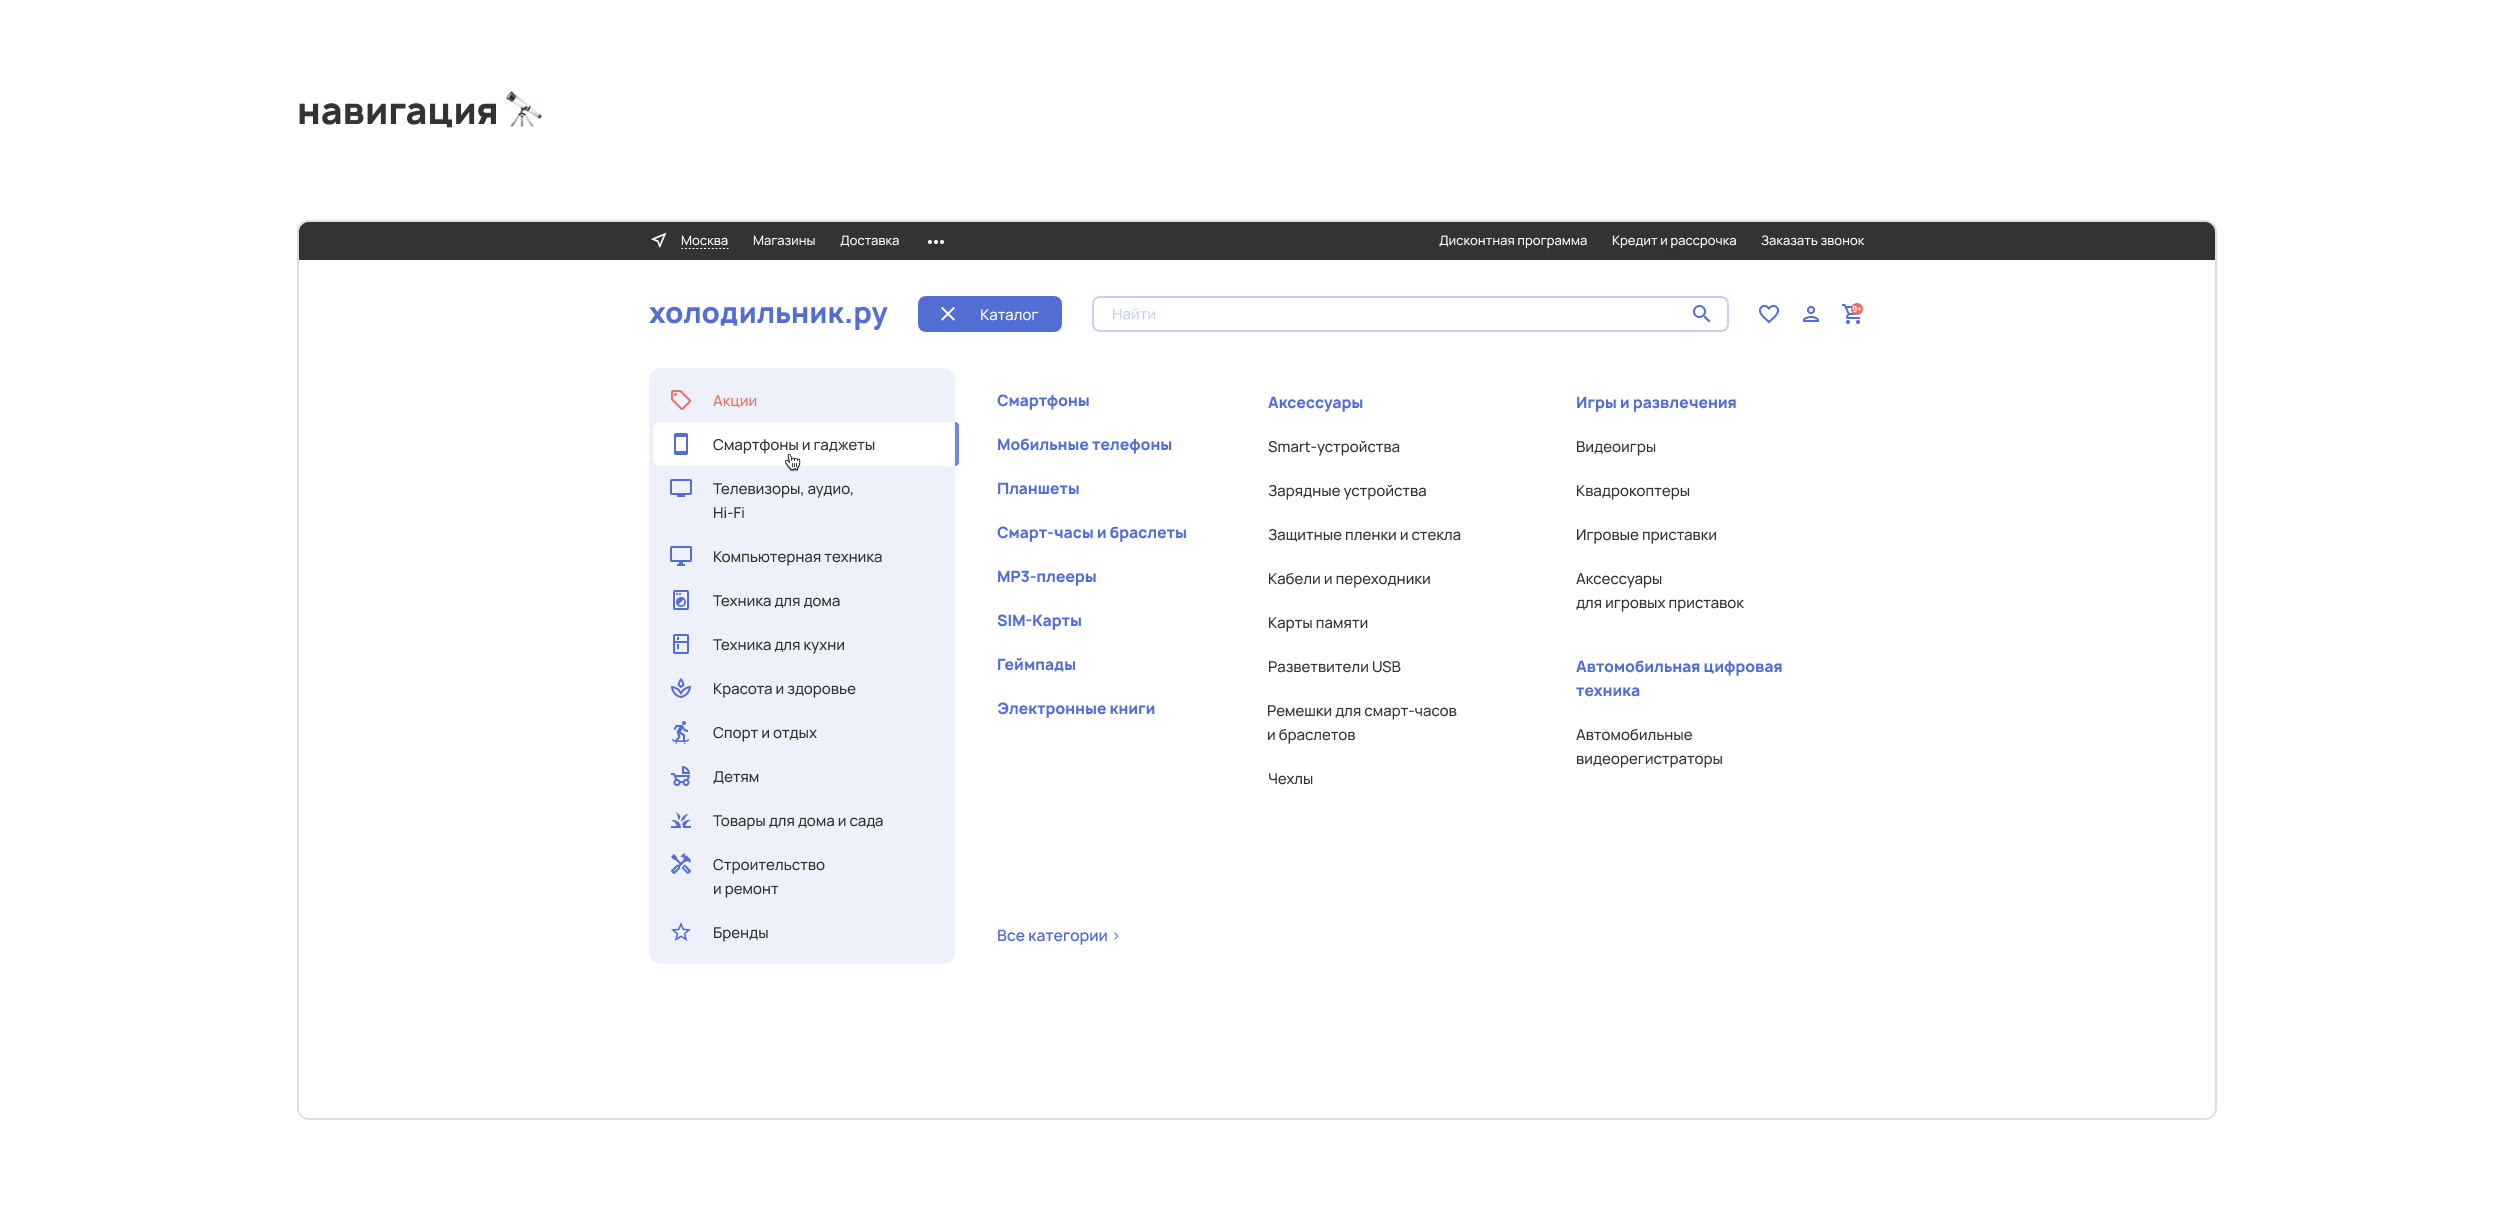The image size is (2513, 1221).
Task: Click the search magnifier icon
Action: pos(1701,314)
